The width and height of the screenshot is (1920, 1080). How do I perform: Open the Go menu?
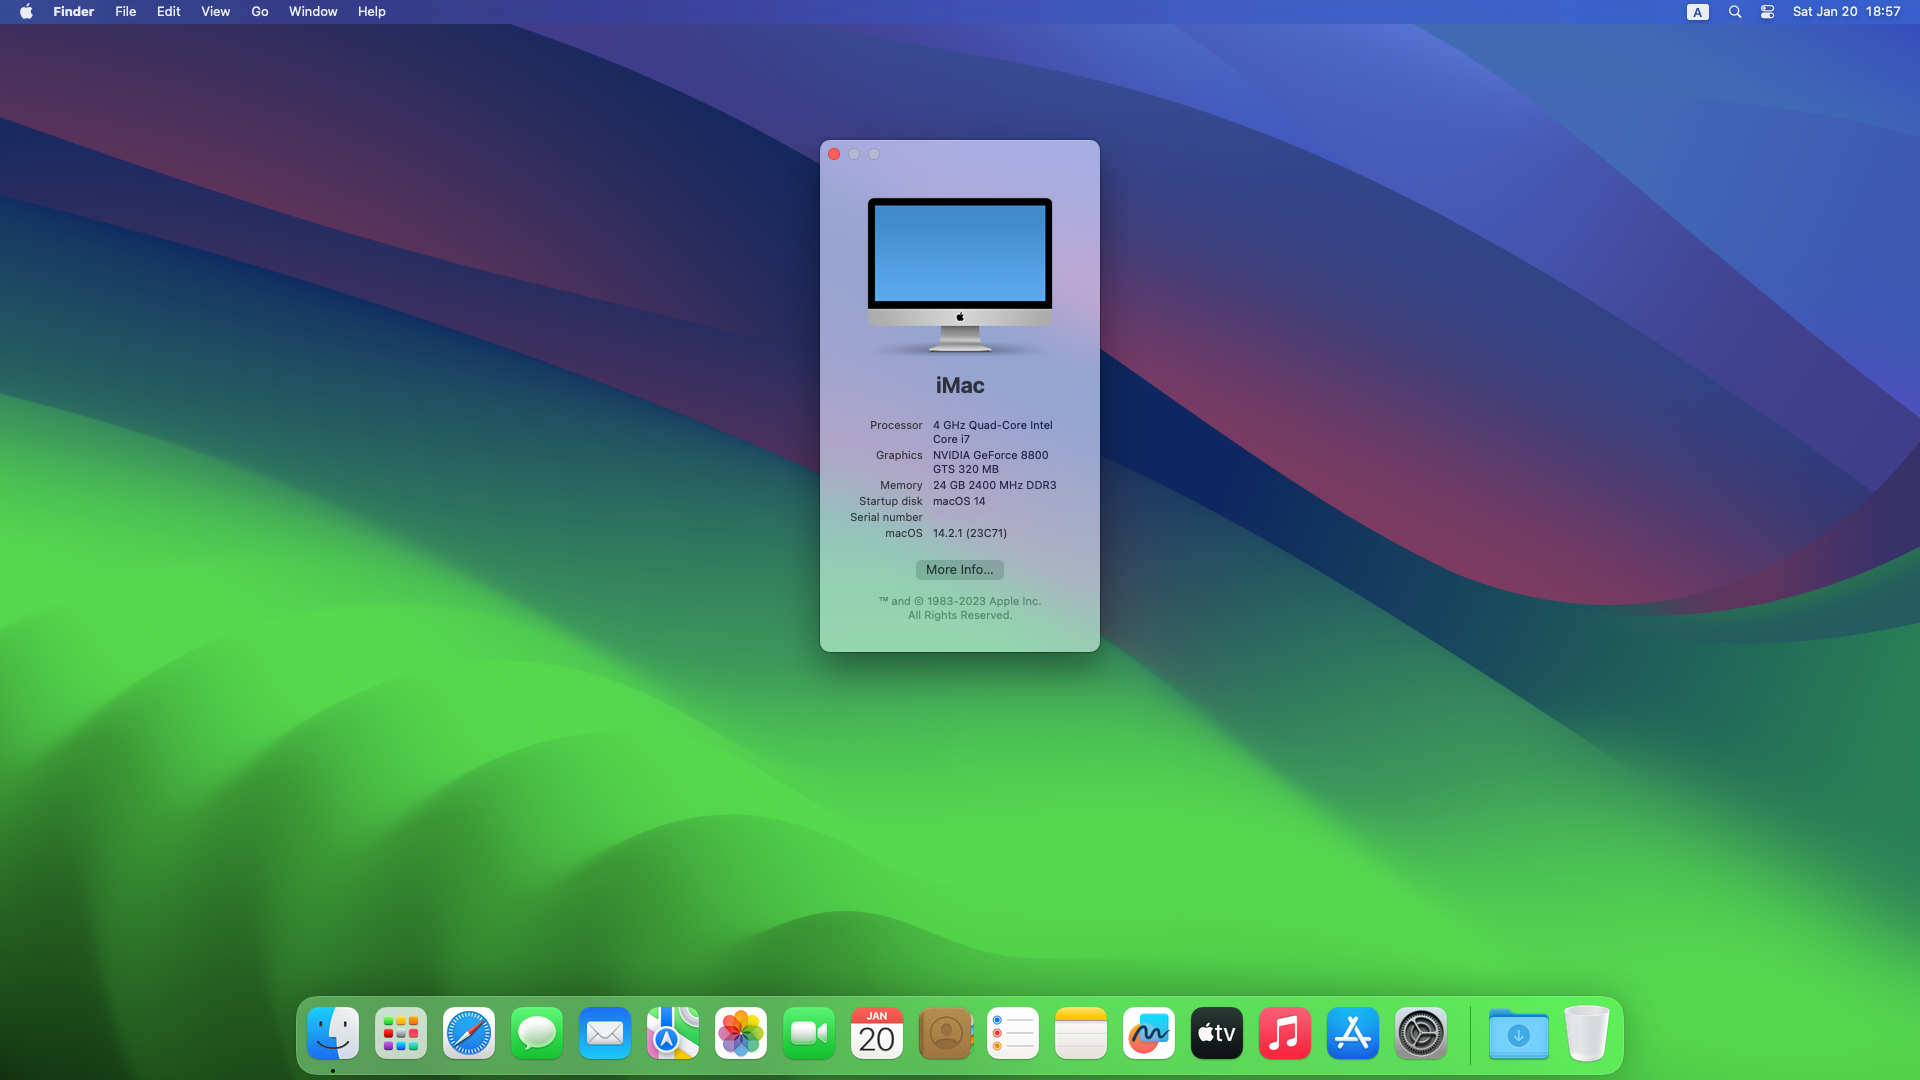(259, 12)
